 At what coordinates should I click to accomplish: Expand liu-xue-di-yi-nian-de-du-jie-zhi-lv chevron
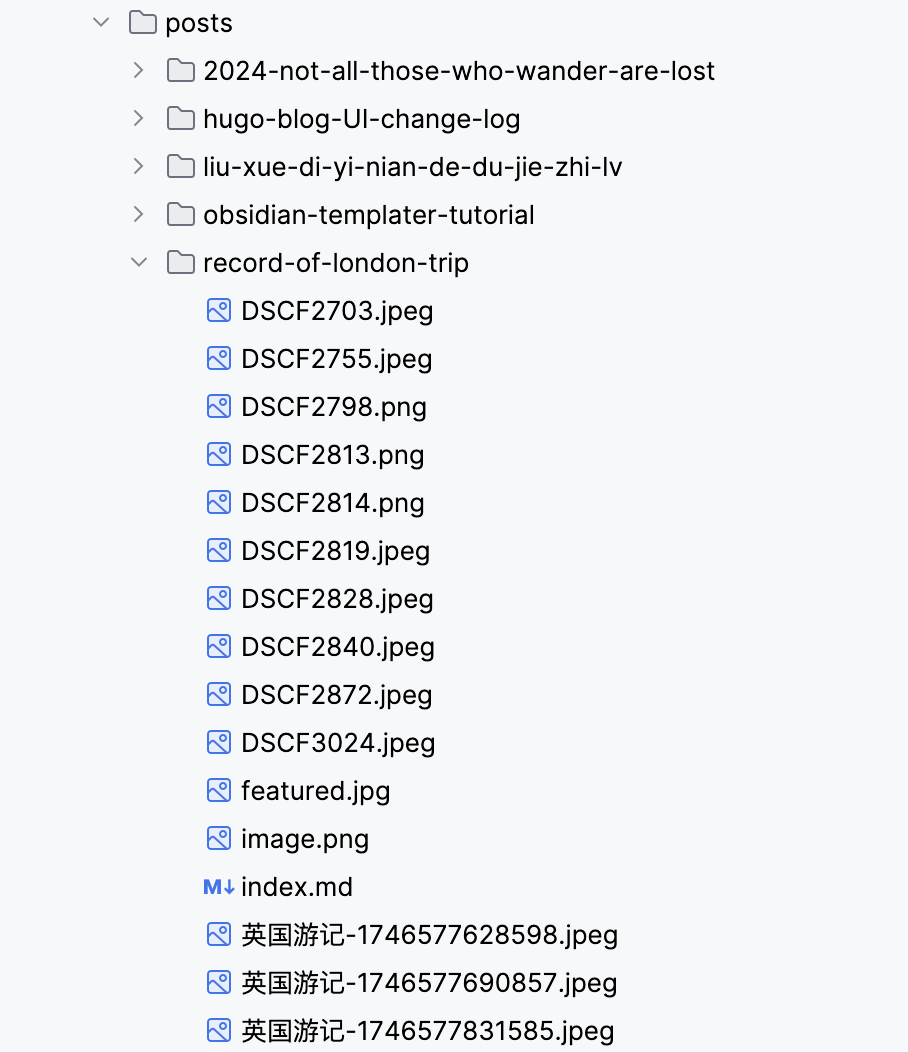138,166
